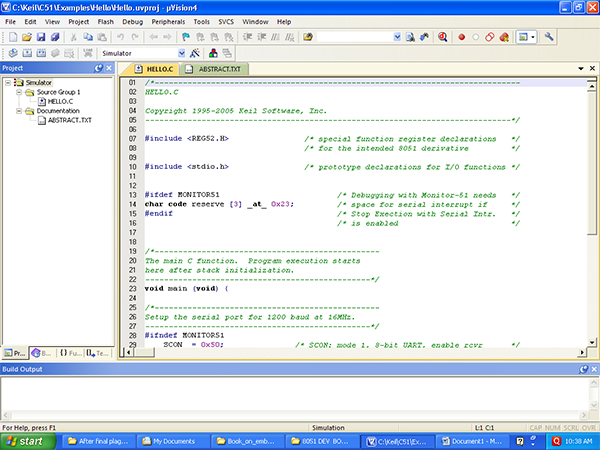Select the Templates tab in the Project panel

coord(98,353)
